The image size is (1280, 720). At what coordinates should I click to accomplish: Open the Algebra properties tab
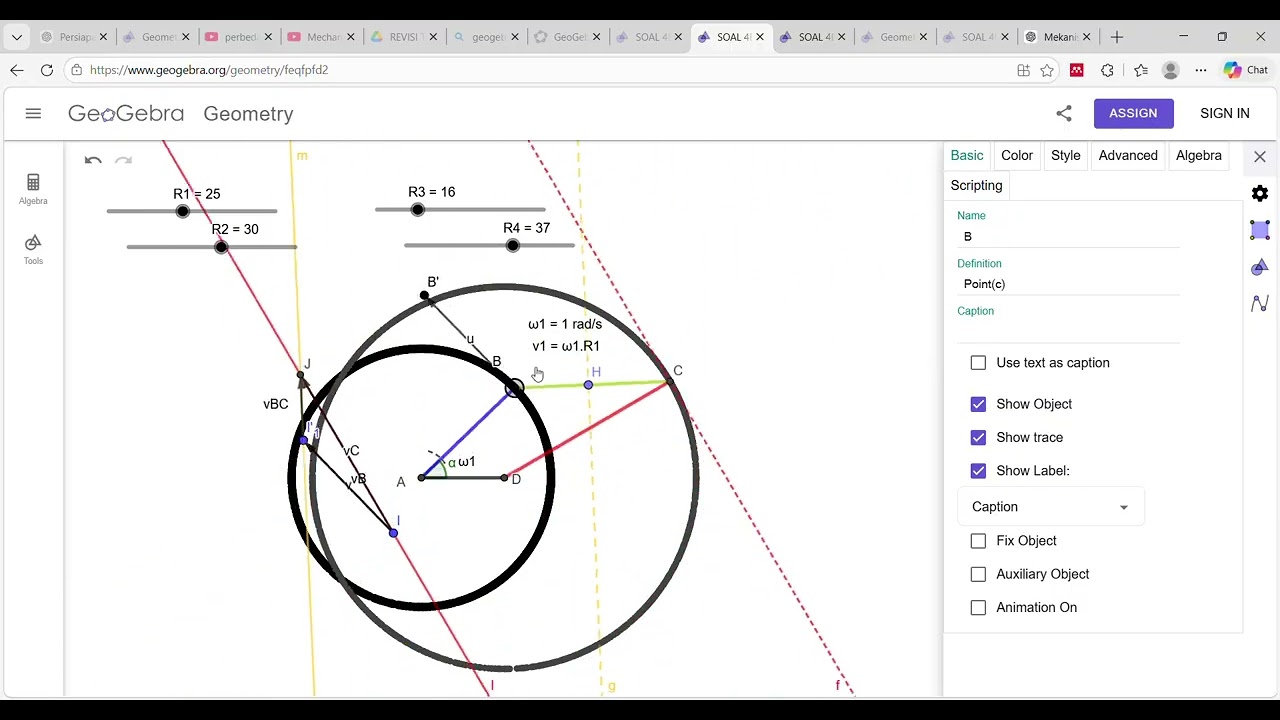click(x=1199, y=156)
